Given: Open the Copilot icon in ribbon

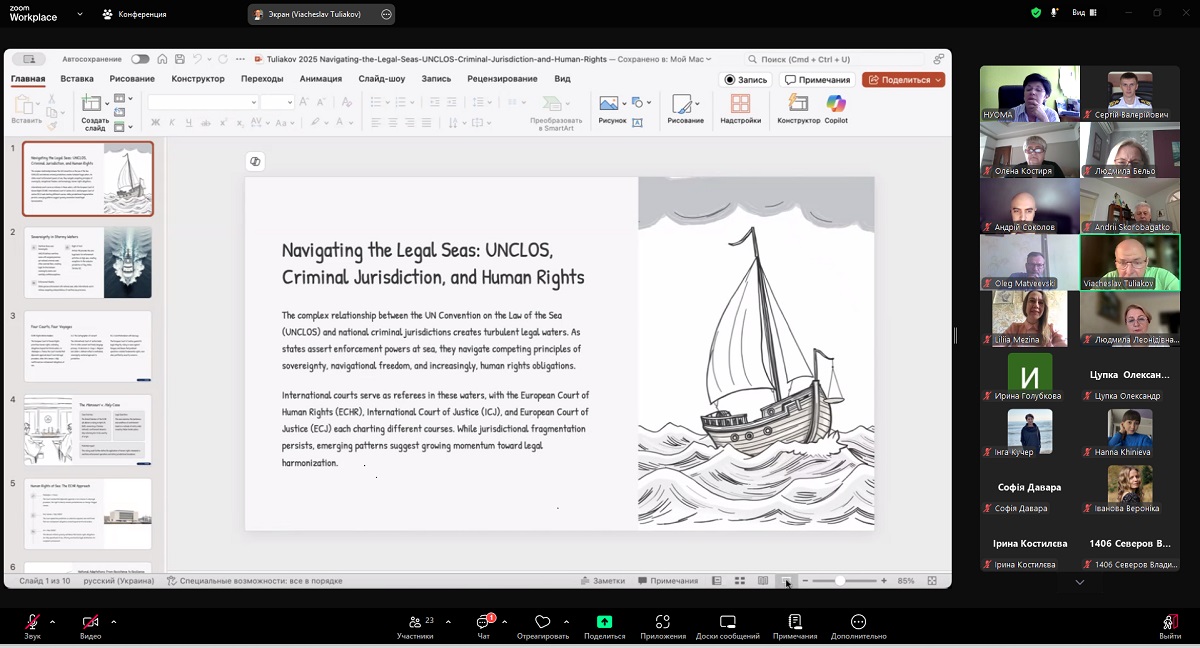Looking at the screenshot, I should pos(836,103).
